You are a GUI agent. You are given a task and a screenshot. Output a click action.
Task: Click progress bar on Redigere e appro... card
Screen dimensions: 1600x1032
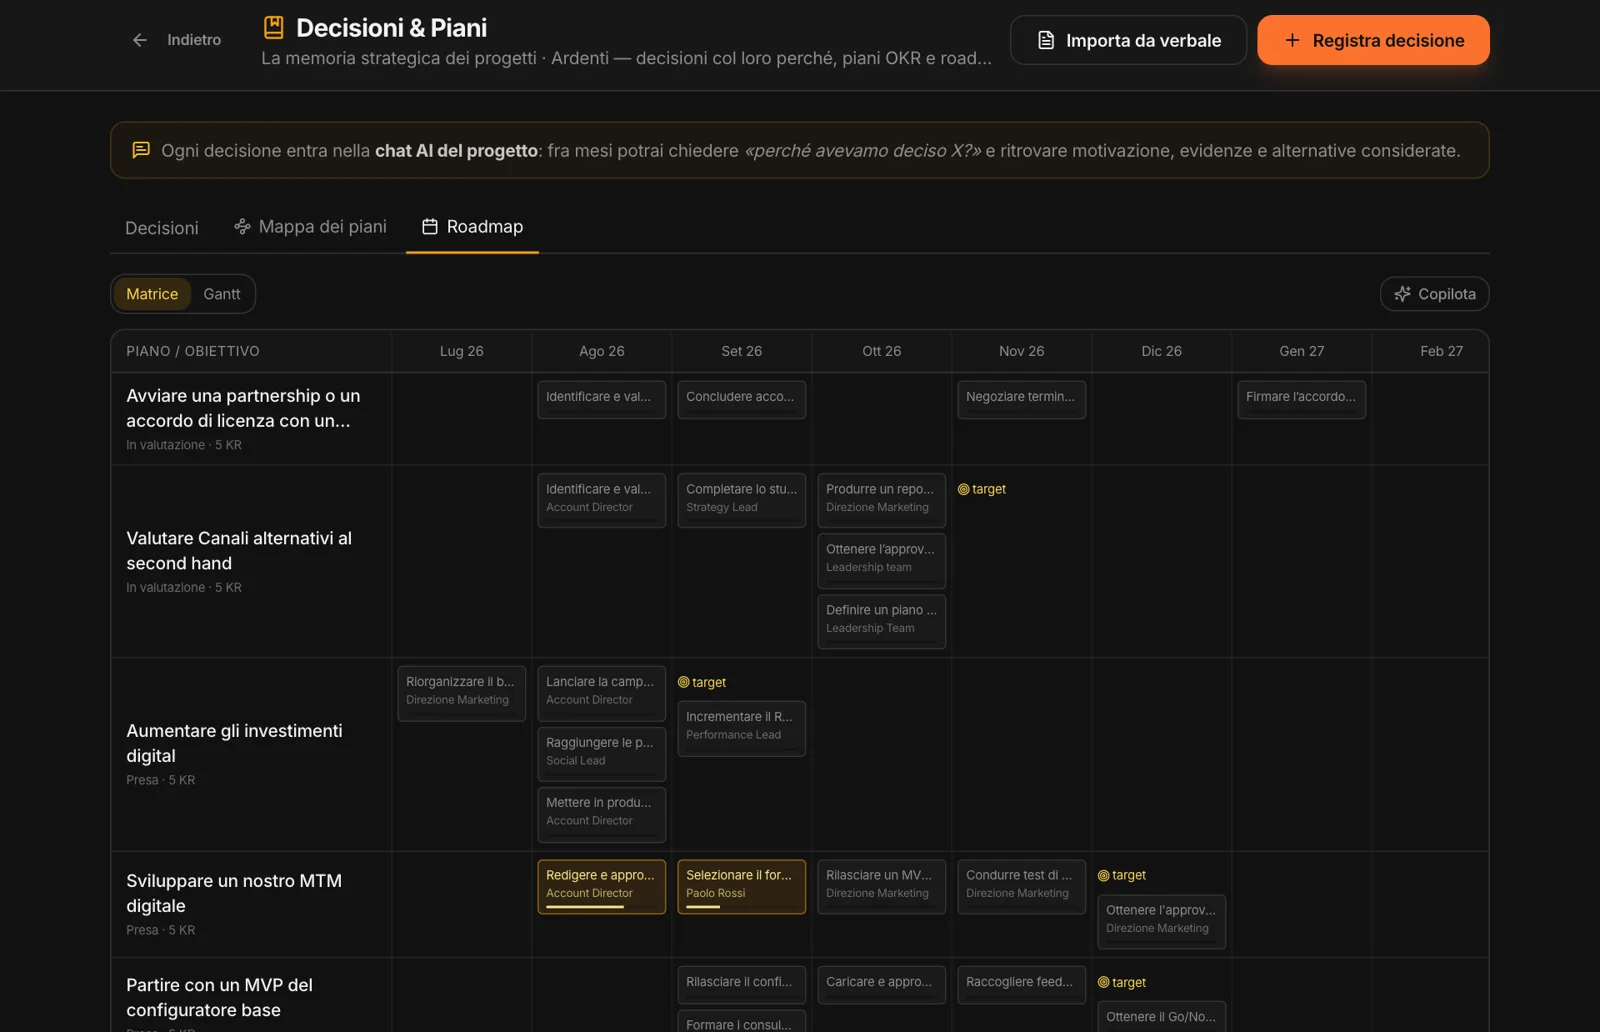[601, 907]
